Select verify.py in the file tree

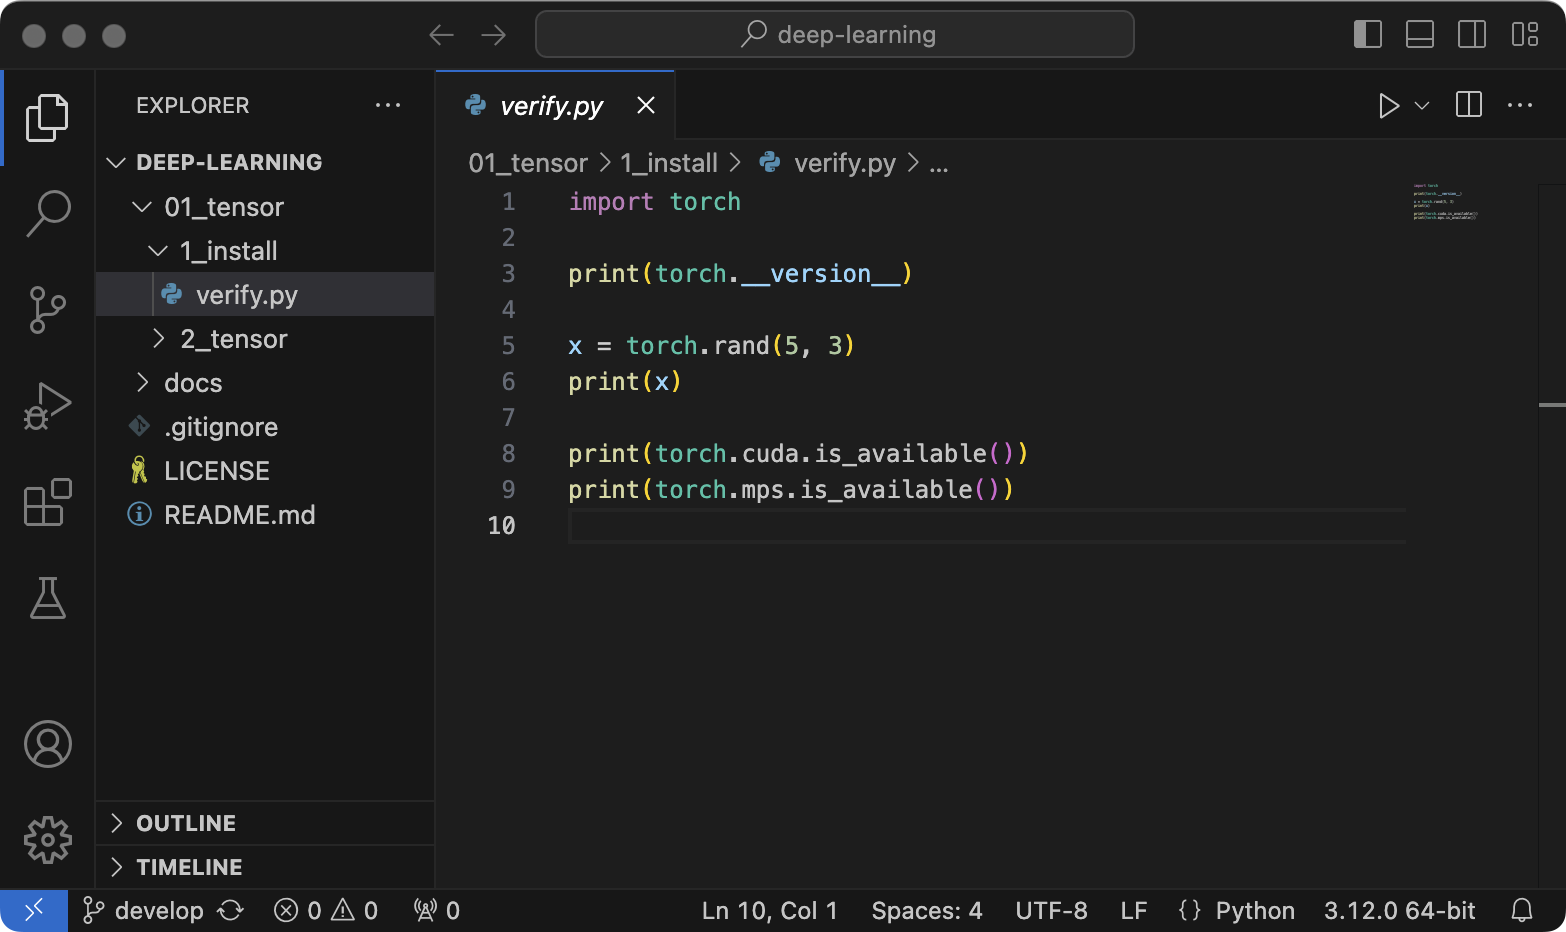point(265,295)
